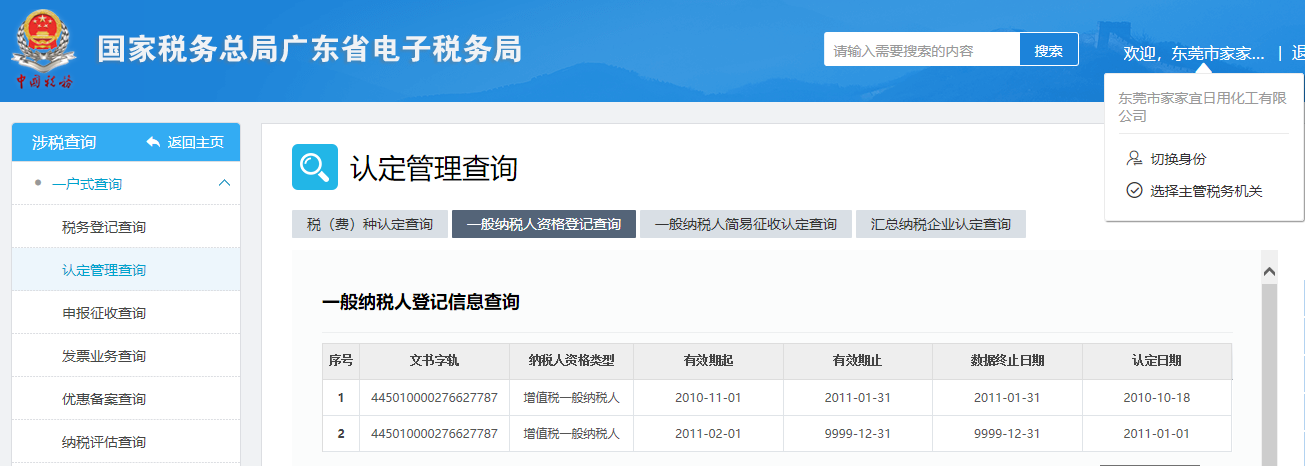The width and height of the screenshot is (1305, 466).
Task: Click the scrollbar up arrow
Action: pos(1269,271)
